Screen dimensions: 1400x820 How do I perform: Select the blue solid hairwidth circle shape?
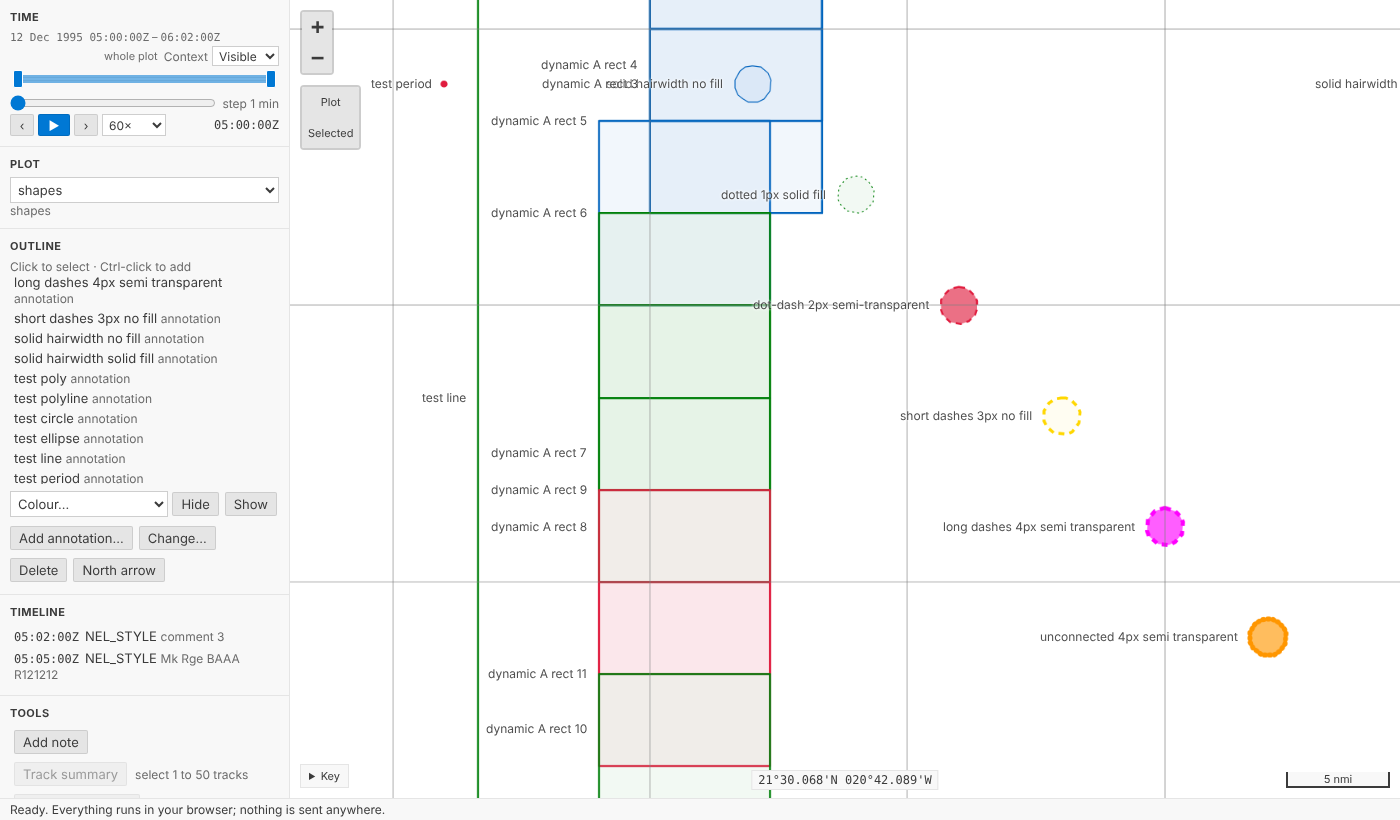(x=753, y=84)
